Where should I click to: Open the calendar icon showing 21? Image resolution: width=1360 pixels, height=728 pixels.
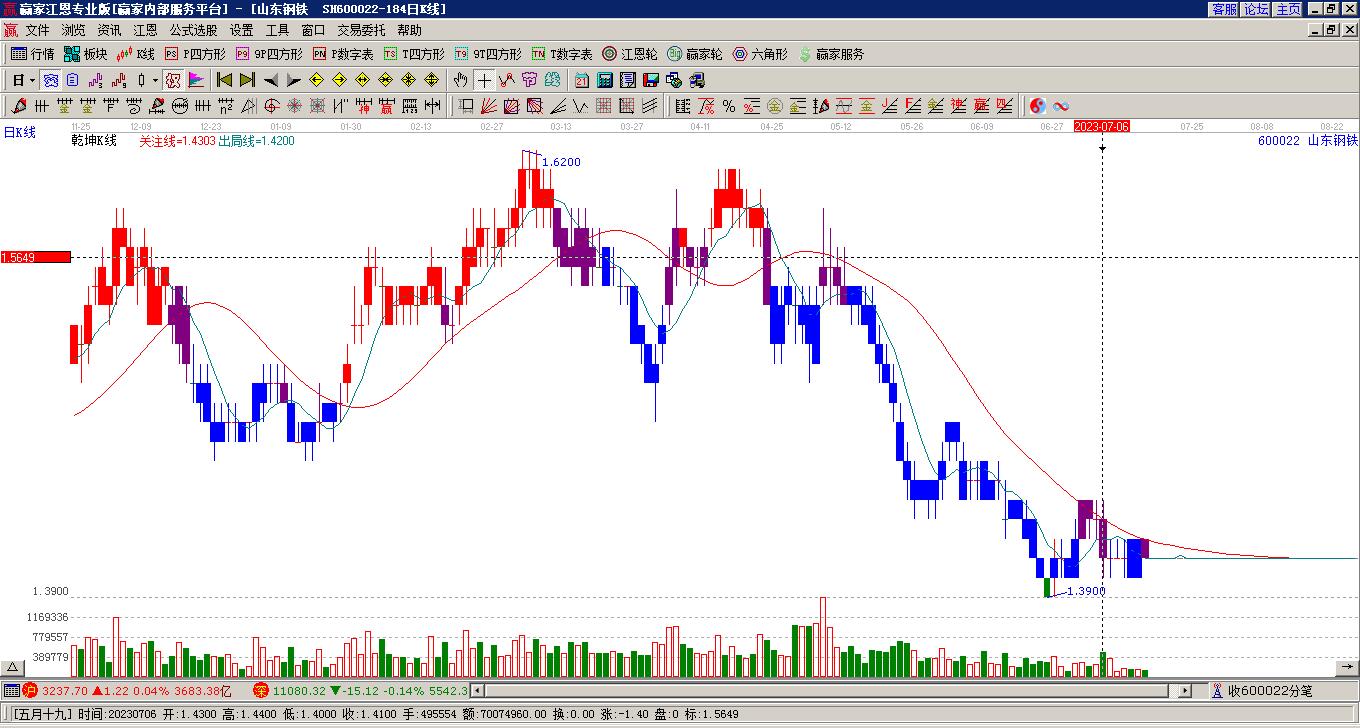click(x=582, y=80)
